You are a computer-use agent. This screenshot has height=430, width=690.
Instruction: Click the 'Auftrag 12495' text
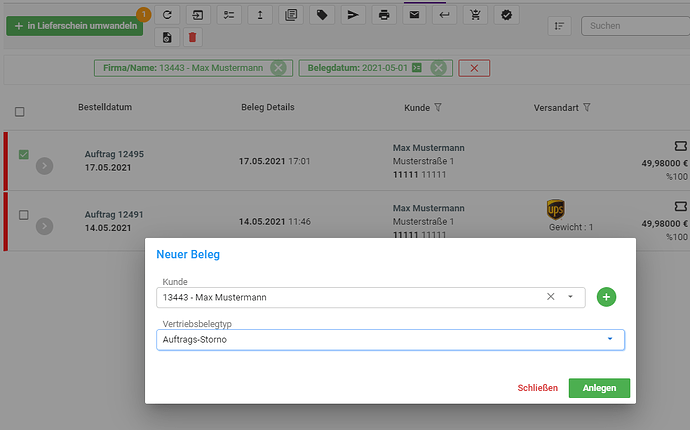[114, 154]
